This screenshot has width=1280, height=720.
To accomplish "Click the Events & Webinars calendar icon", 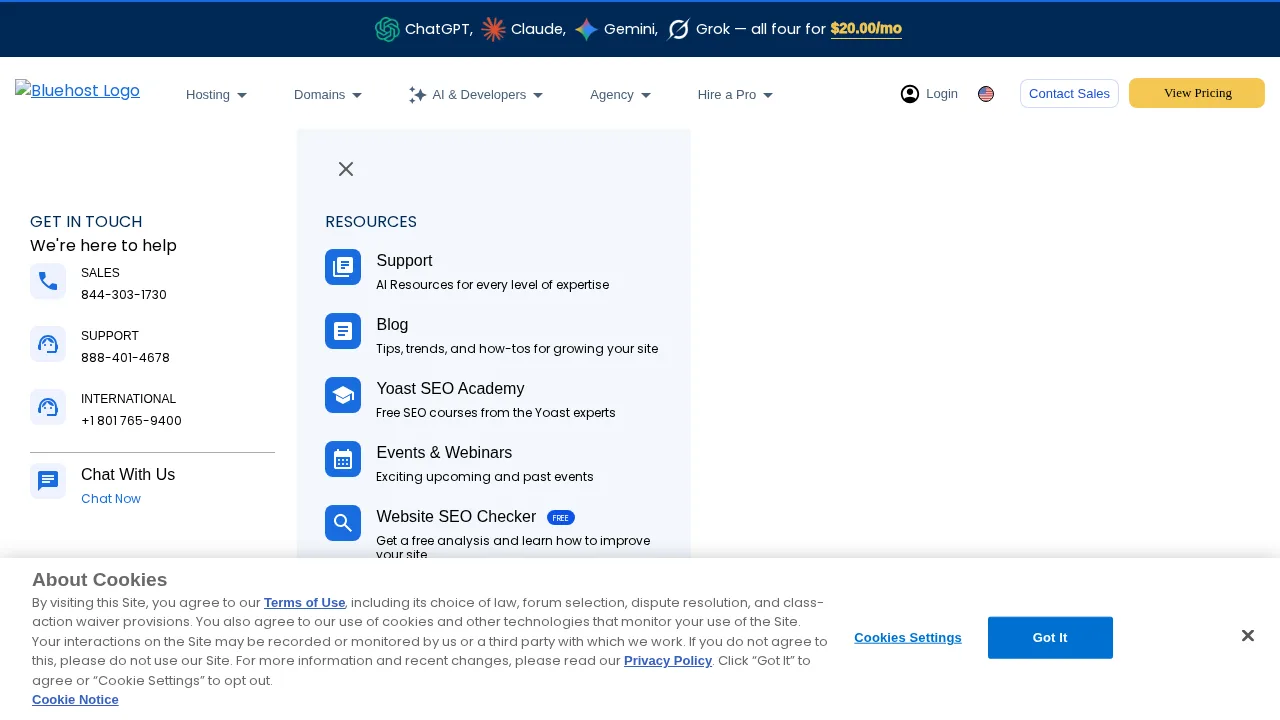I will click(343, 459).
